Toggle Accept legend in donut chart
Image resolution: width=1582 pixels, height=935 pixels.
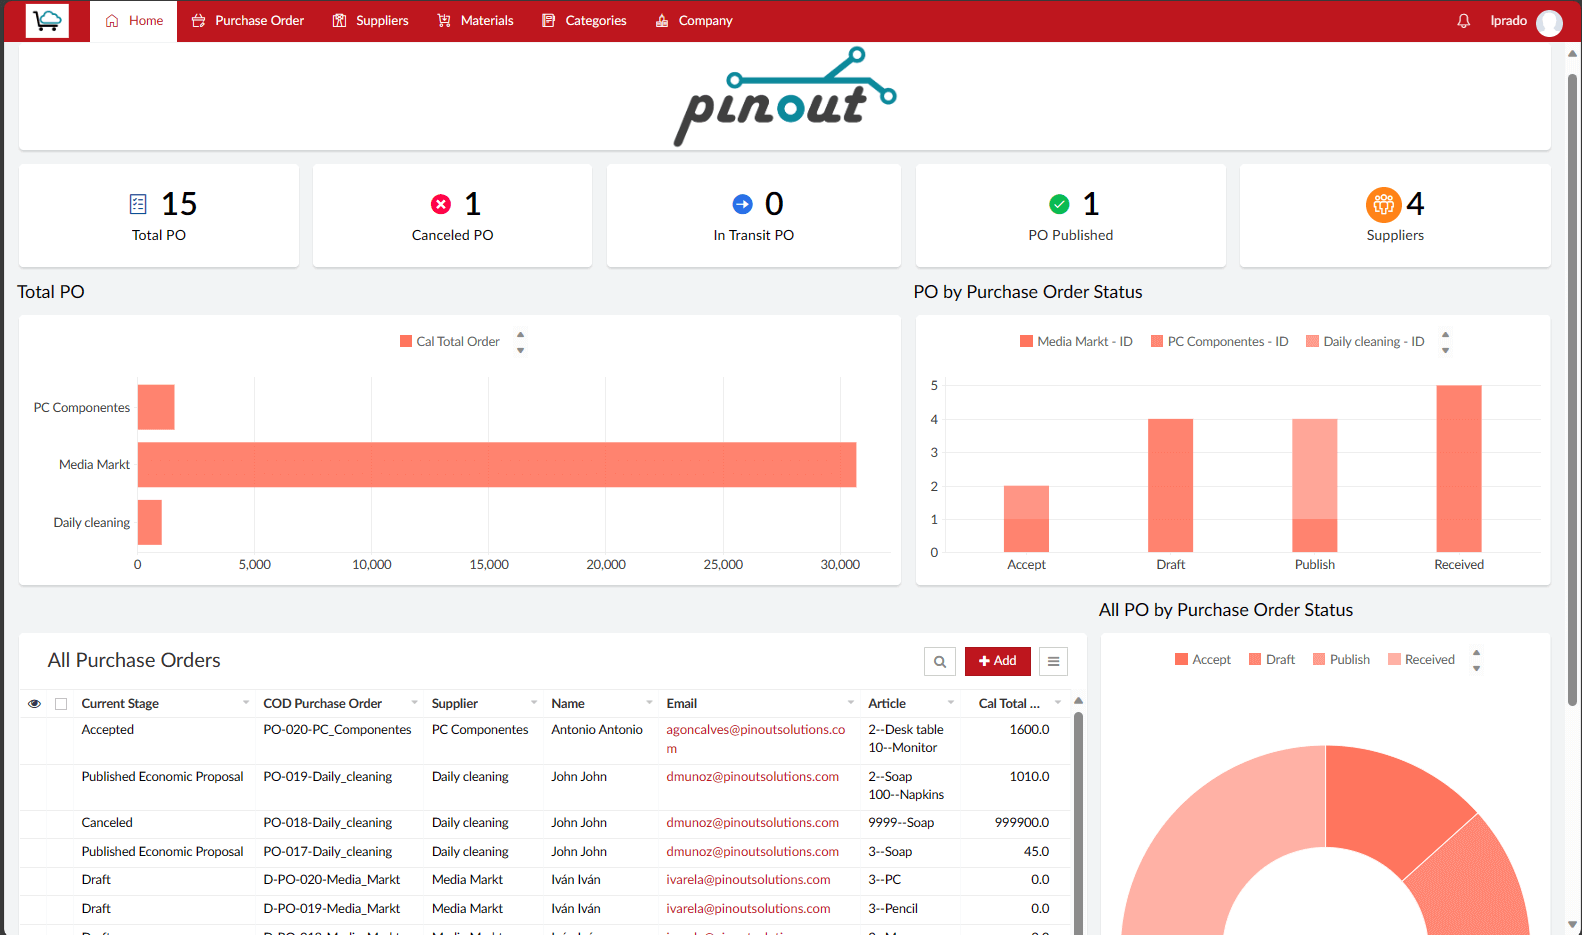coord(1203,660)
